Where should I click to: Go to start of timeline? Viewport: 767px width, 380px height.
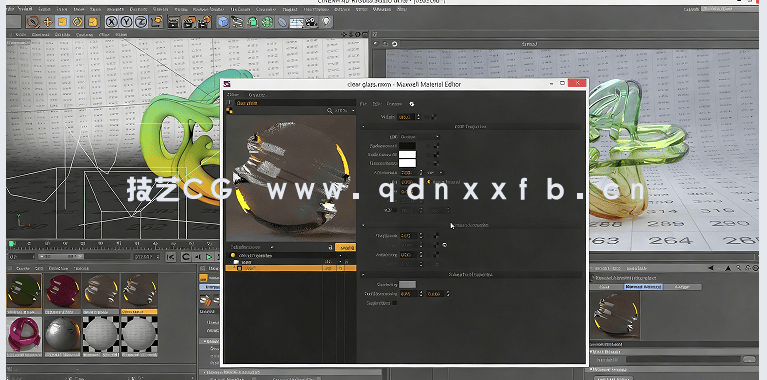(171, 256)
